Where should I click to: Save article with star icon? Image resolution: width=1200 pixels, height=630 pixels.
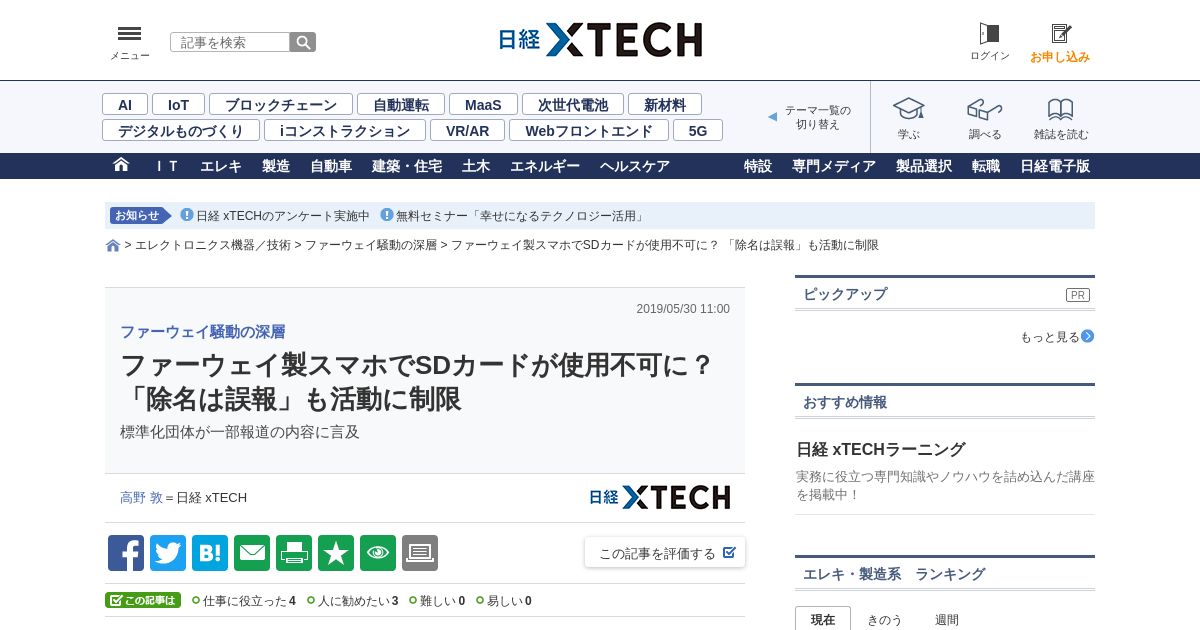[x=336, y=553]
